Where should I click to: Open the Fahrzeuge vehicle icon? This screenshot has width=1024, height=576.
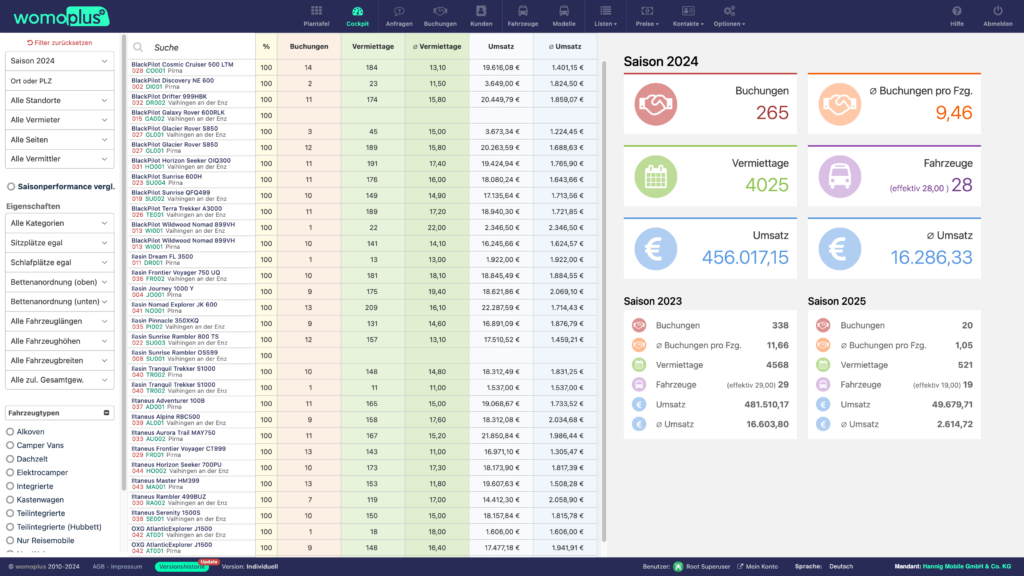tap(523, 11)
